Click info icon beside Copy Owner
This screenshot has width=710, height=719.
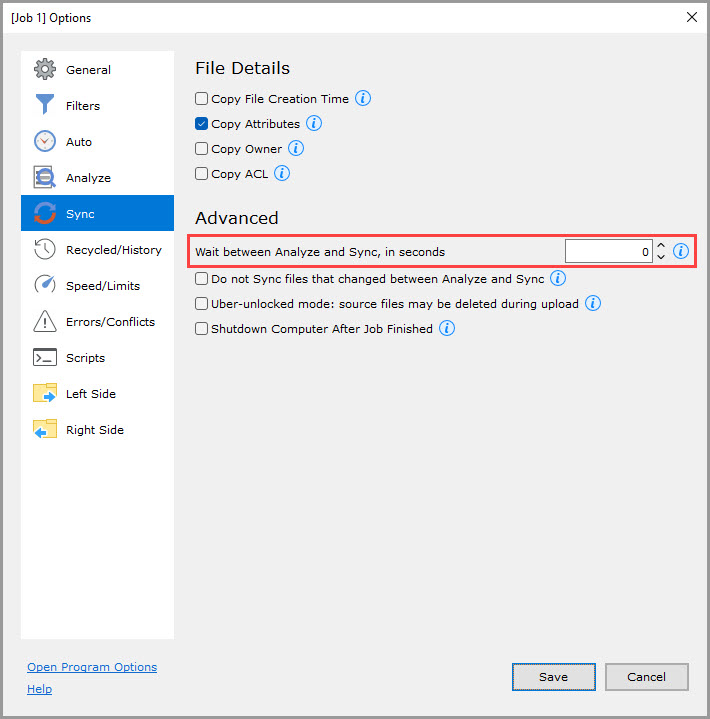[296, 148]
